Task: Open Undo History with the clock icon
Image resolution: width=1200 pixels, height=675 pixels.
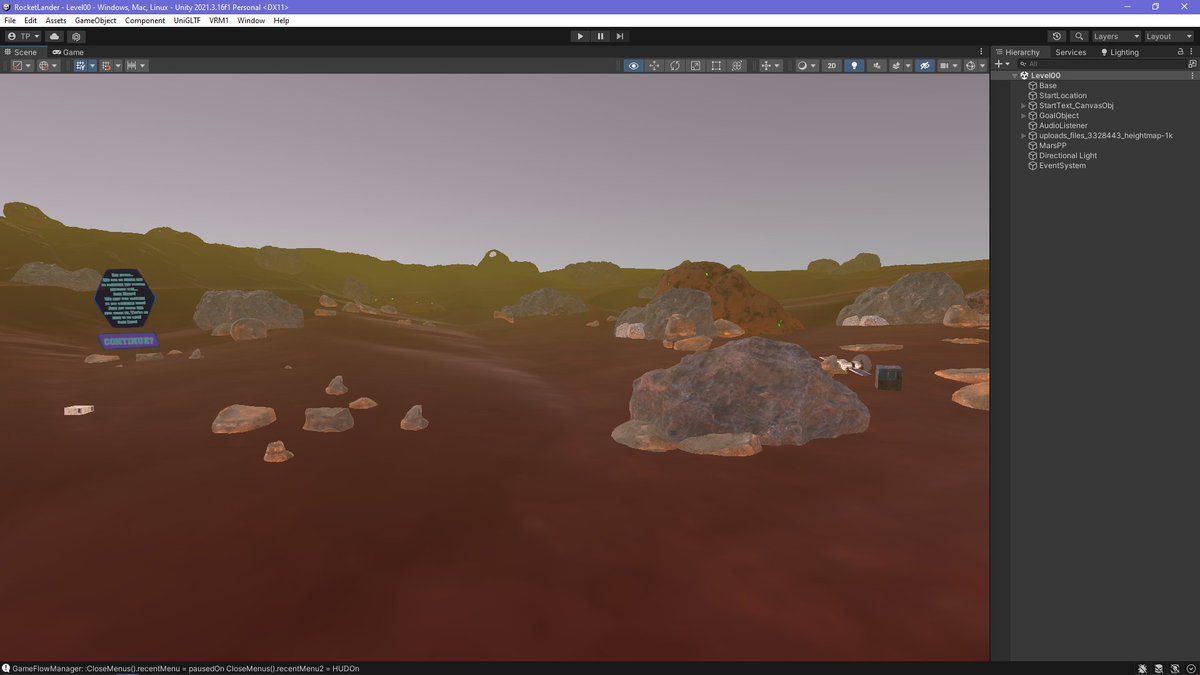Action: click(1057, 36)
